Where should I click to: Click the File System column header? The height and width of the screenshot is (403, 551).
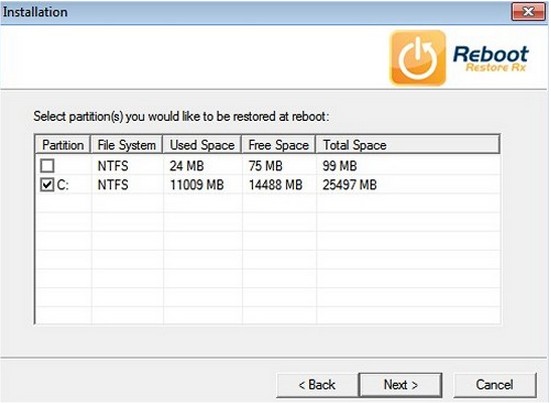tap(127, 145)
